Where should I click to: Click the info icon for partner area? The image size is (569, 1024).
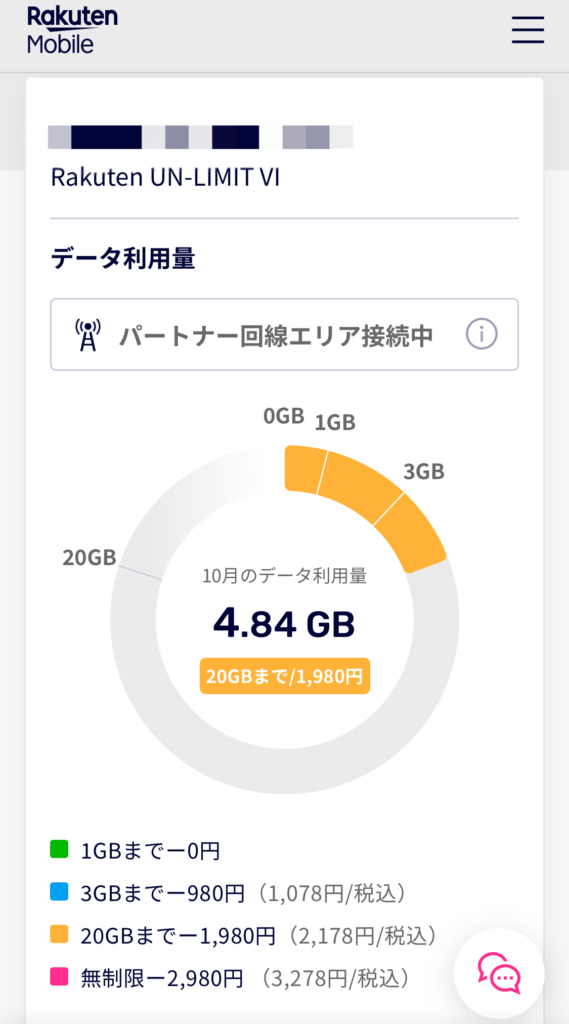(x=481, y=334)
